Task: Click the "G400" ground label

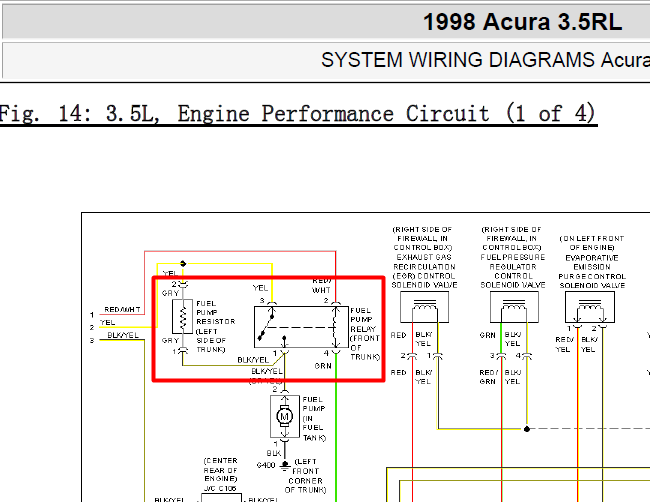Action: click(266, 465)
